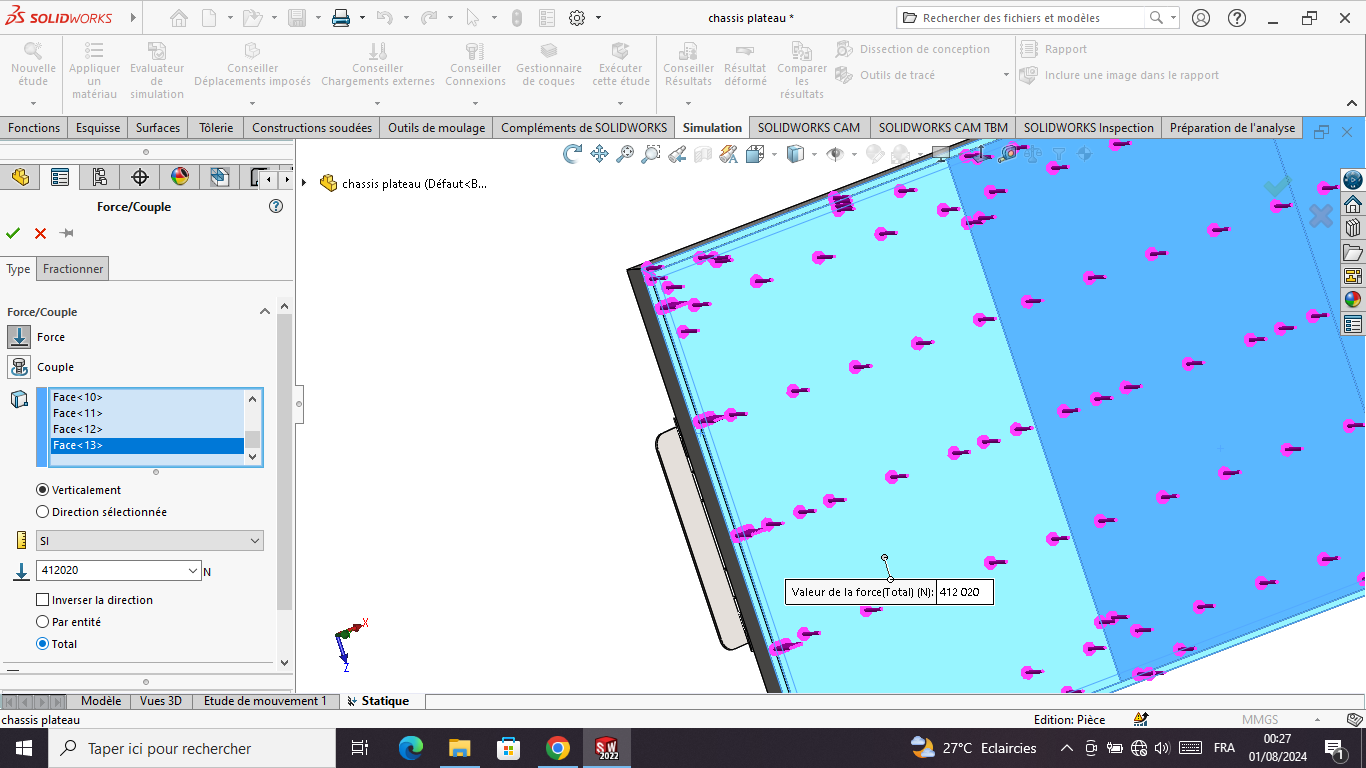Open the DisplayManager color sphere tab

pos(180,177)
